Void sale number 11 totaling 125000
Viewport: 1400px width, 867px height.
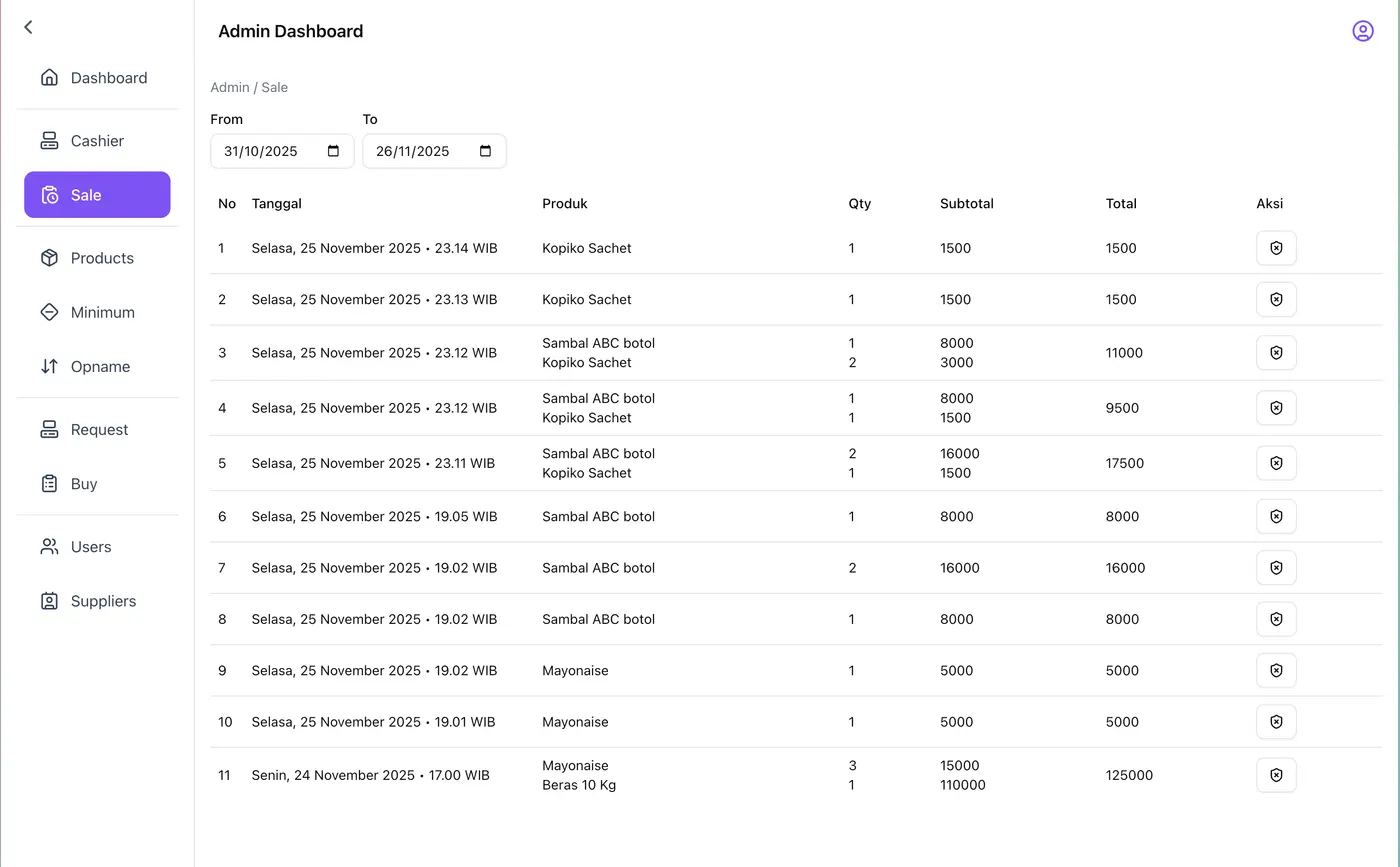pos(1276,775)
